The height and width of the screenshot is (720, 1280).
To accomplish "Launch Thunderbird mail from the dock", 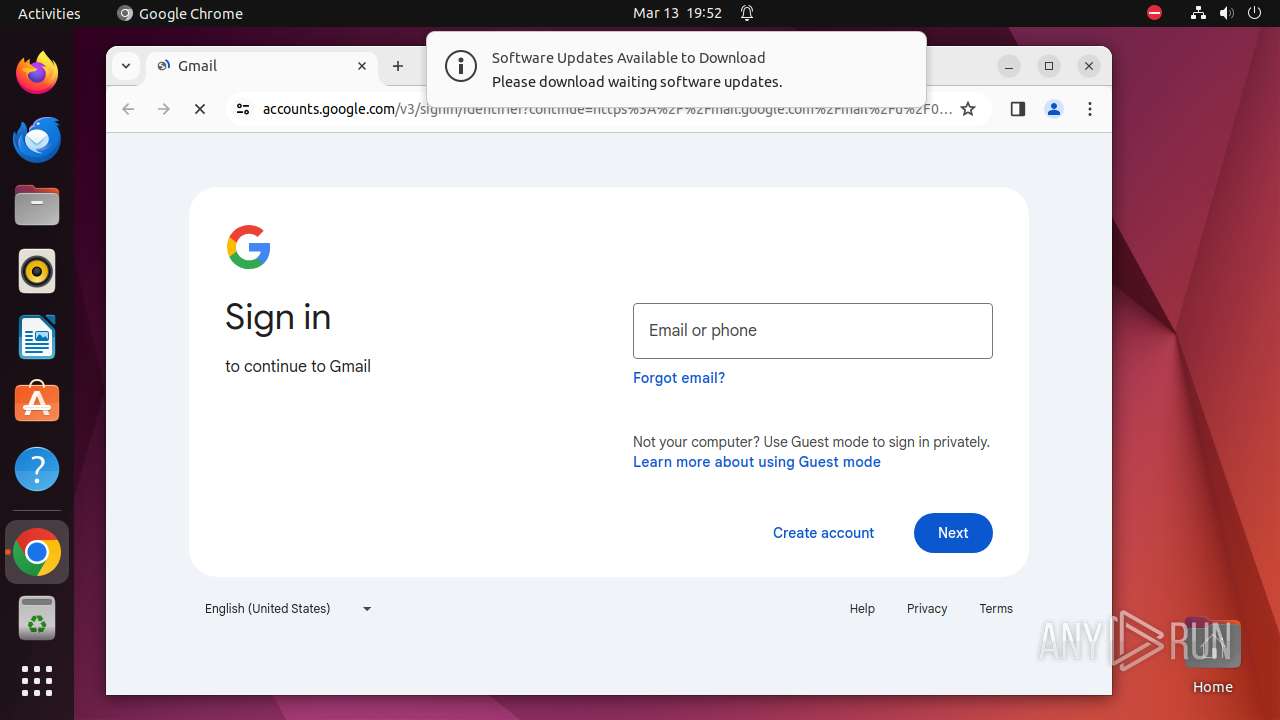I will [x=37, y=139].
